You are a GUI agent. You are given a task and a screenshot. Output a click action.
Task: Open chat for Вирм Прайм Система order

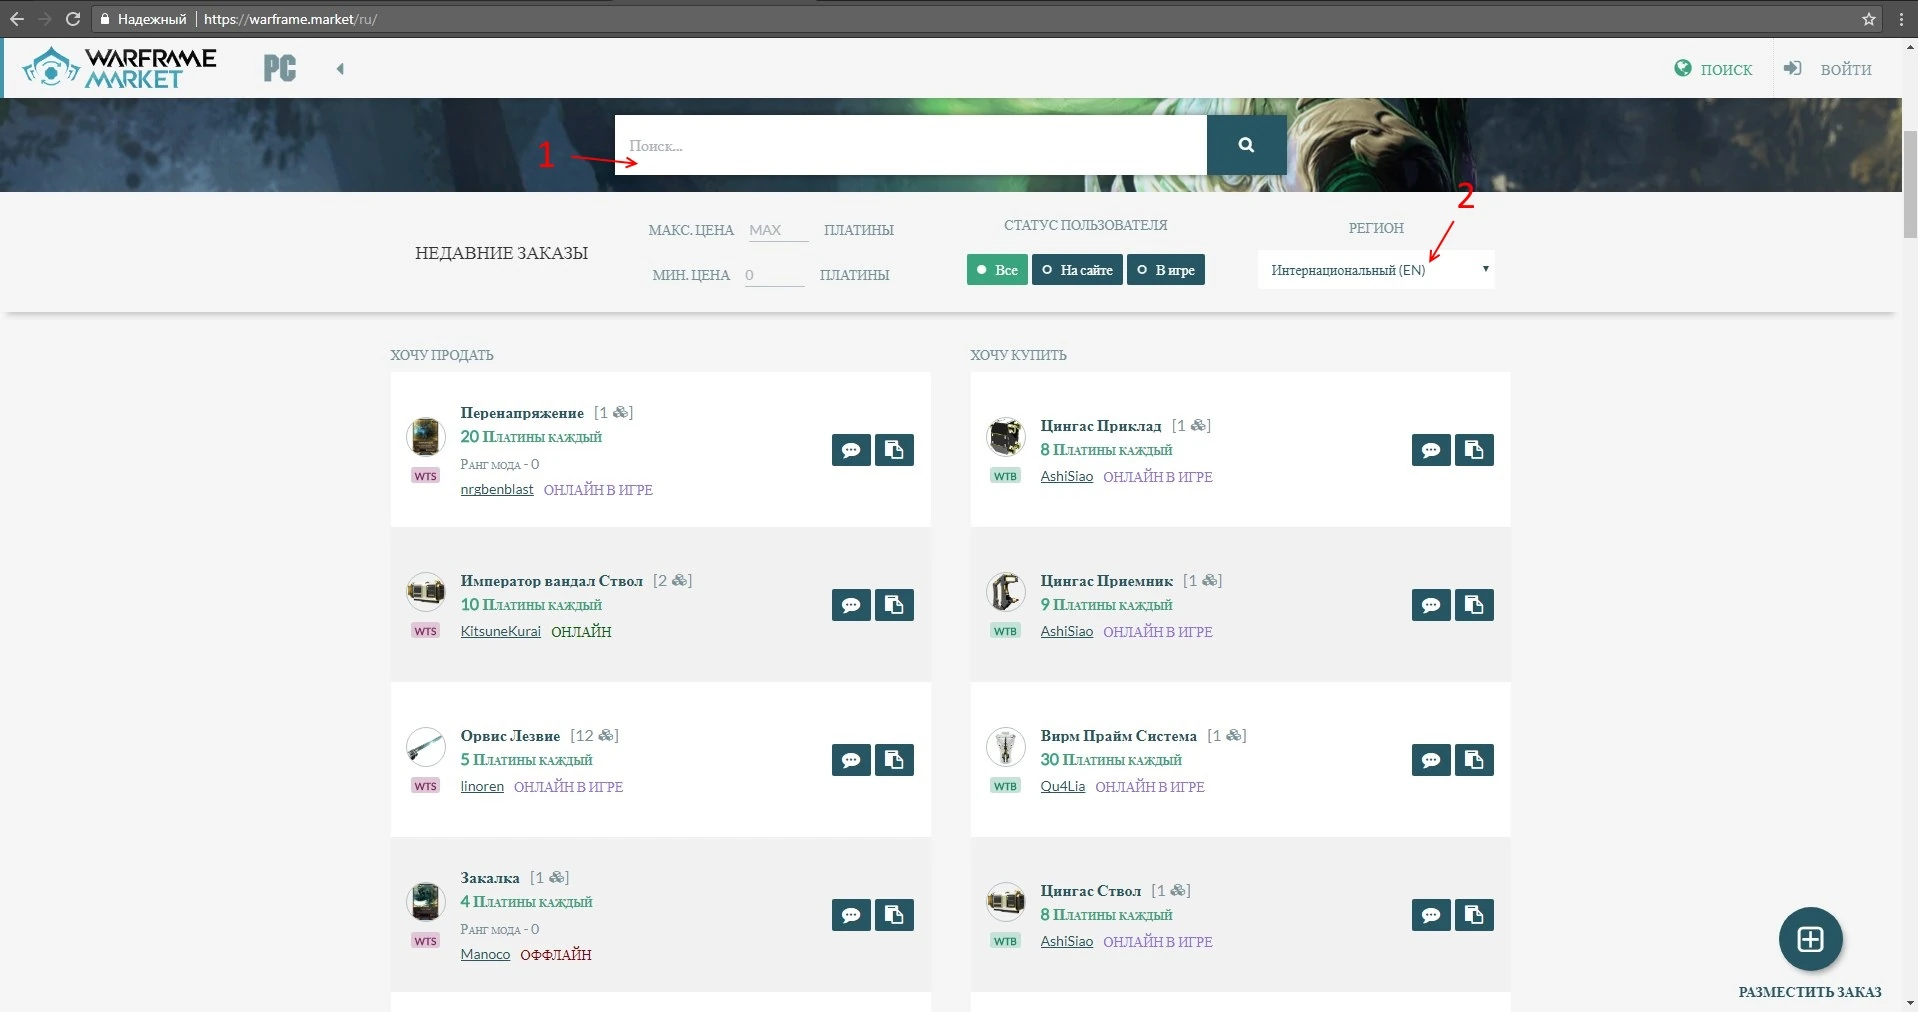(x=1431, y=760)
